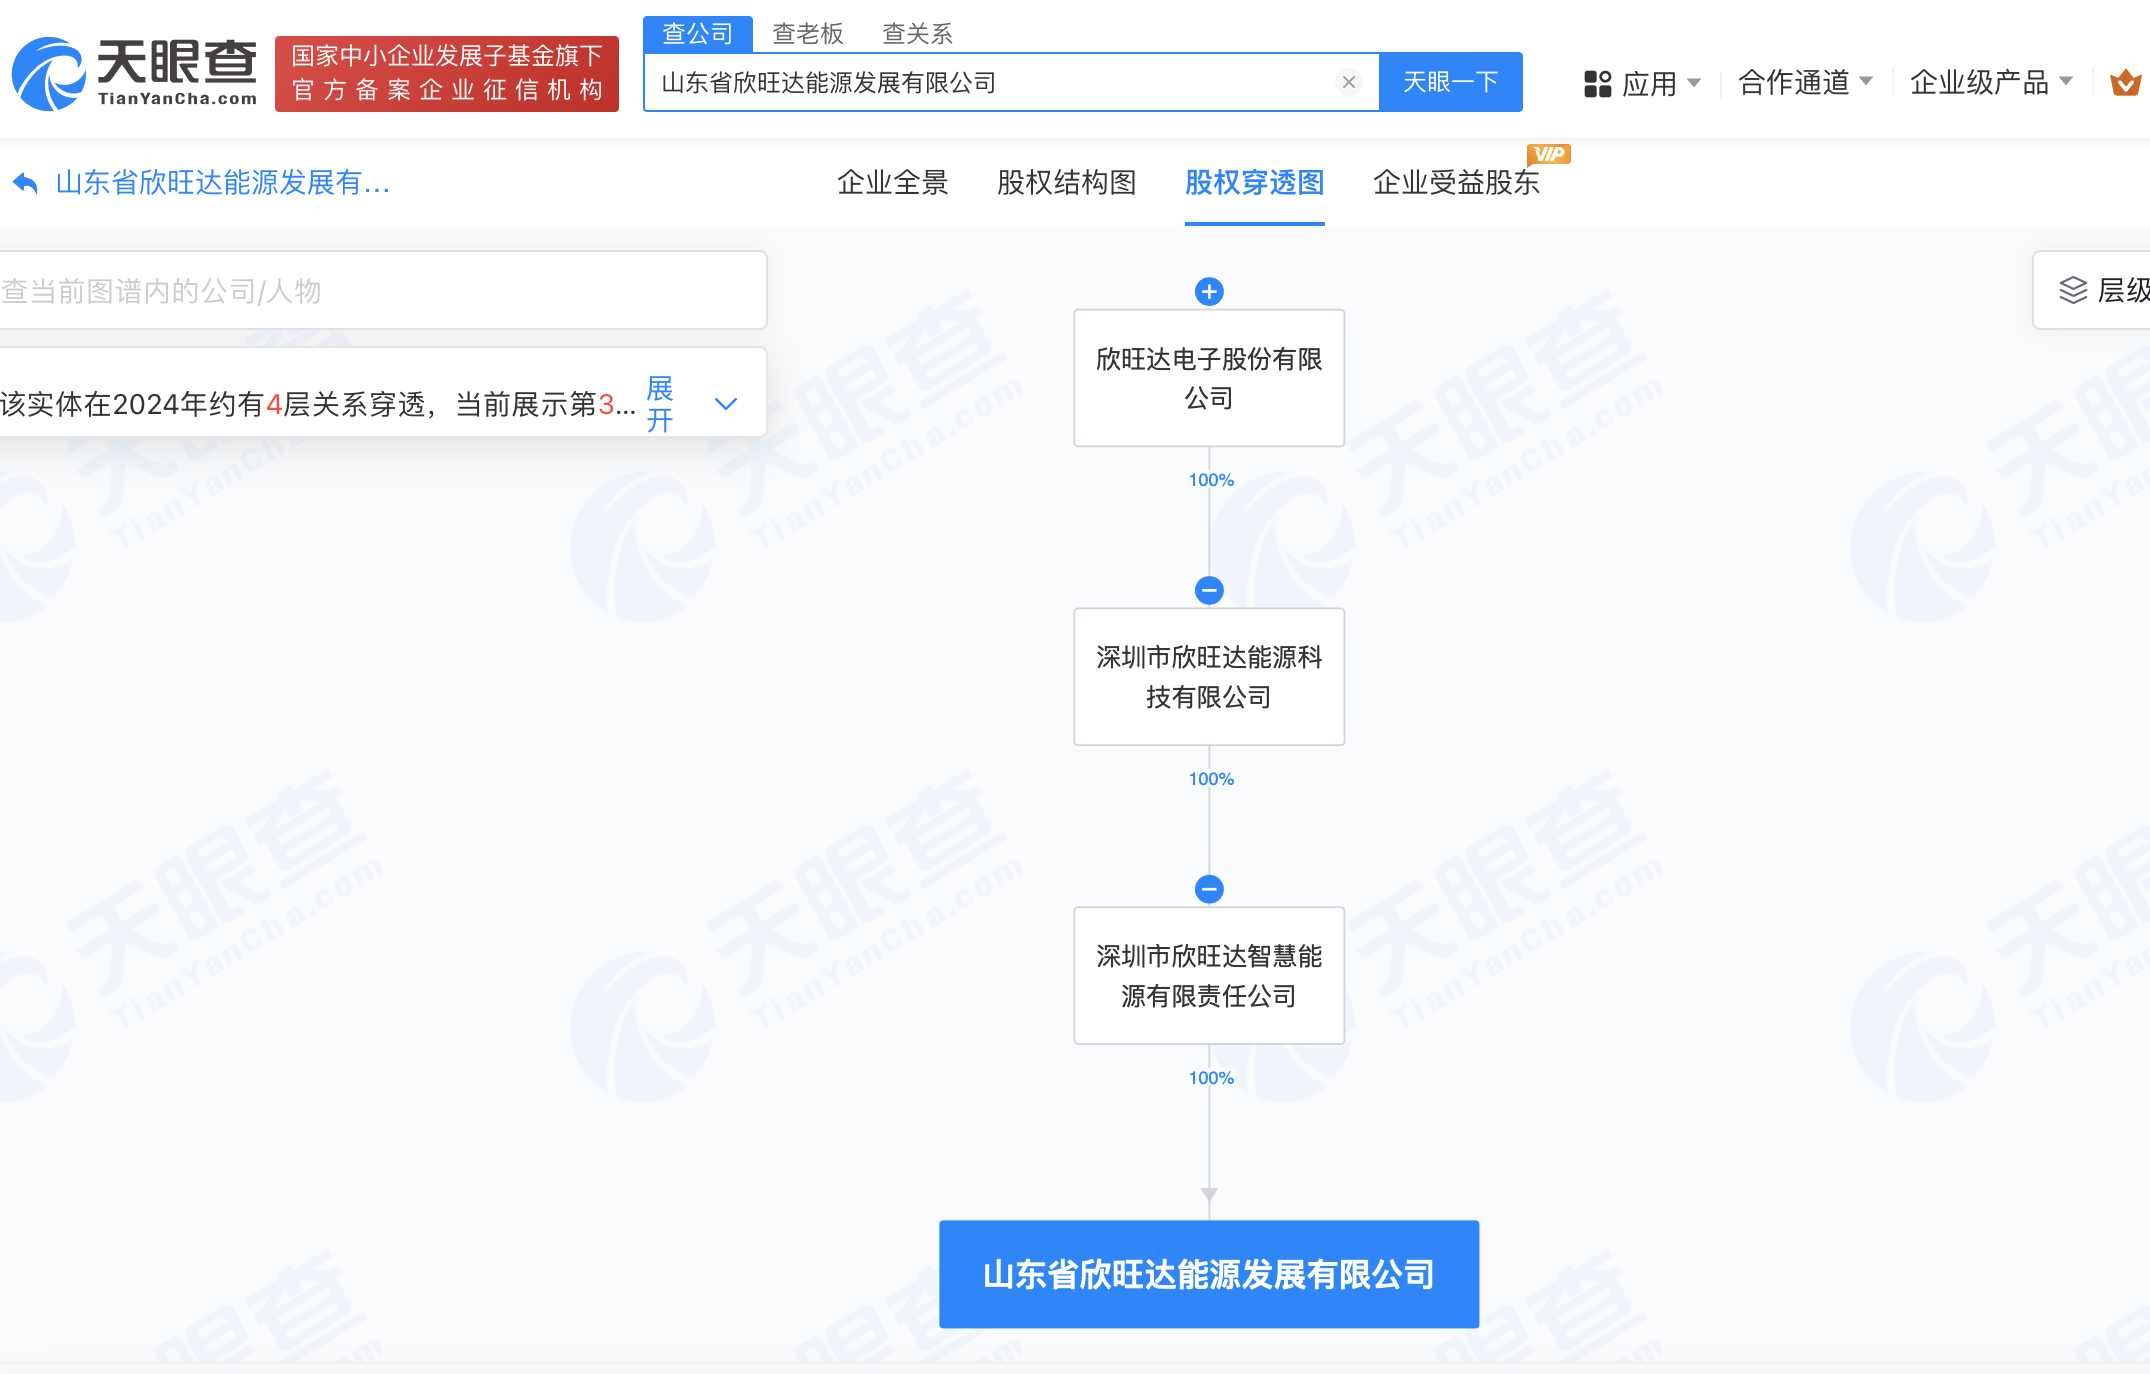Open 山东省欣旺达能源发展有... company link
This screenshot has width=2150, height=1374.
coord(223,183)
